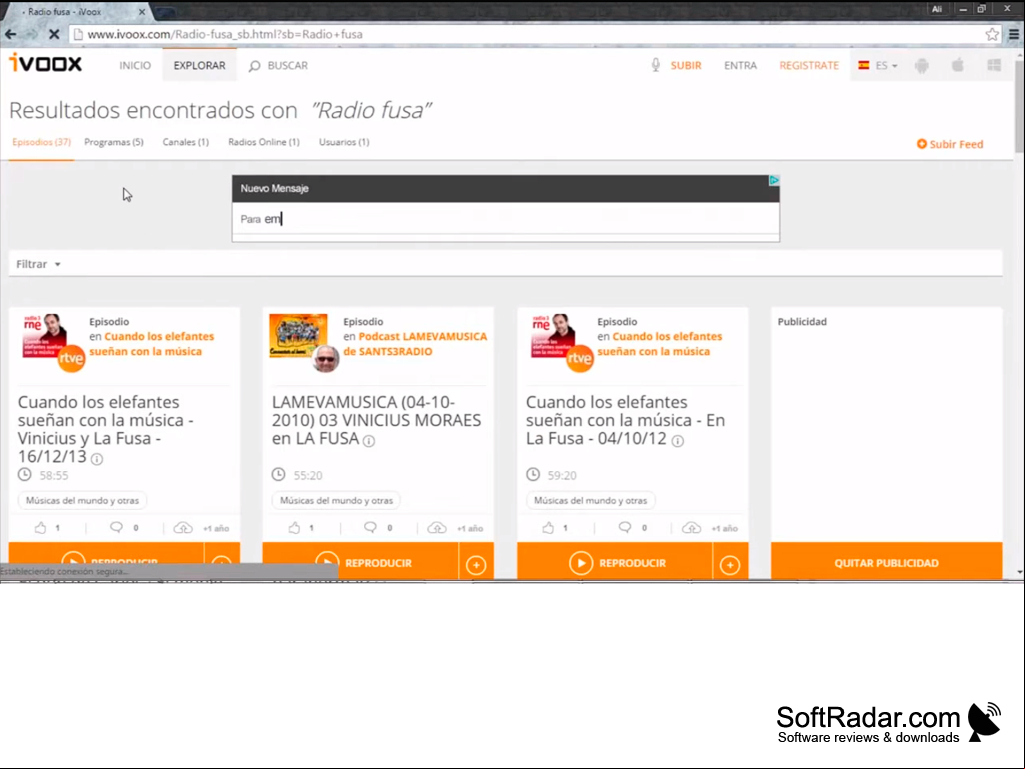This screenshot has width=1025, height=769.
Task: Add LAMEVAMUSICA episode with plus button
Action: click(476, 564)
